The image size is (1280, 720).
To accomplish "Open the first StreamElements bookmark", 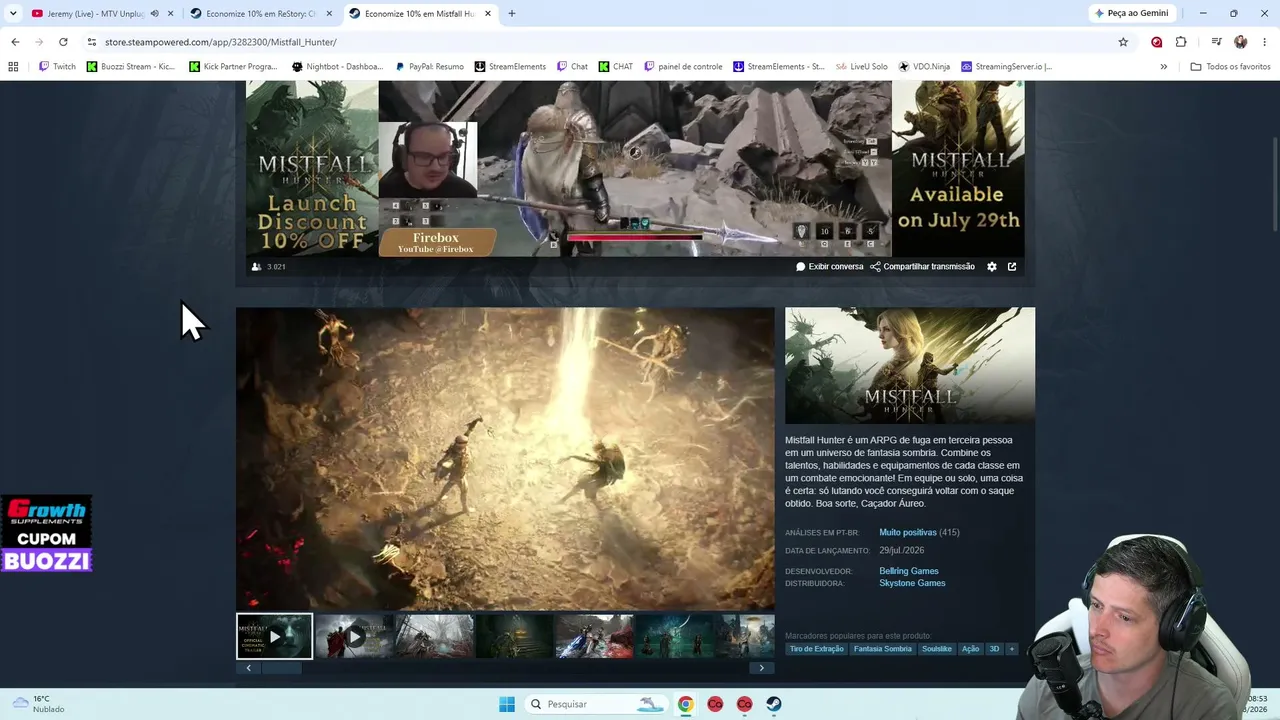I will pos(510,67).
